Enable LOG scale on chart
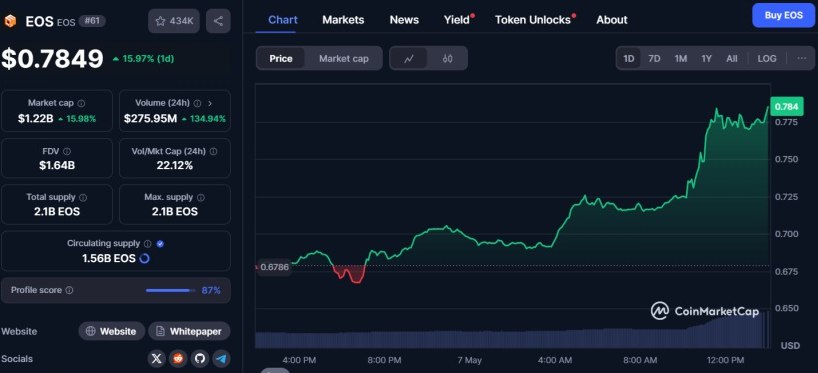 point(767,58)
